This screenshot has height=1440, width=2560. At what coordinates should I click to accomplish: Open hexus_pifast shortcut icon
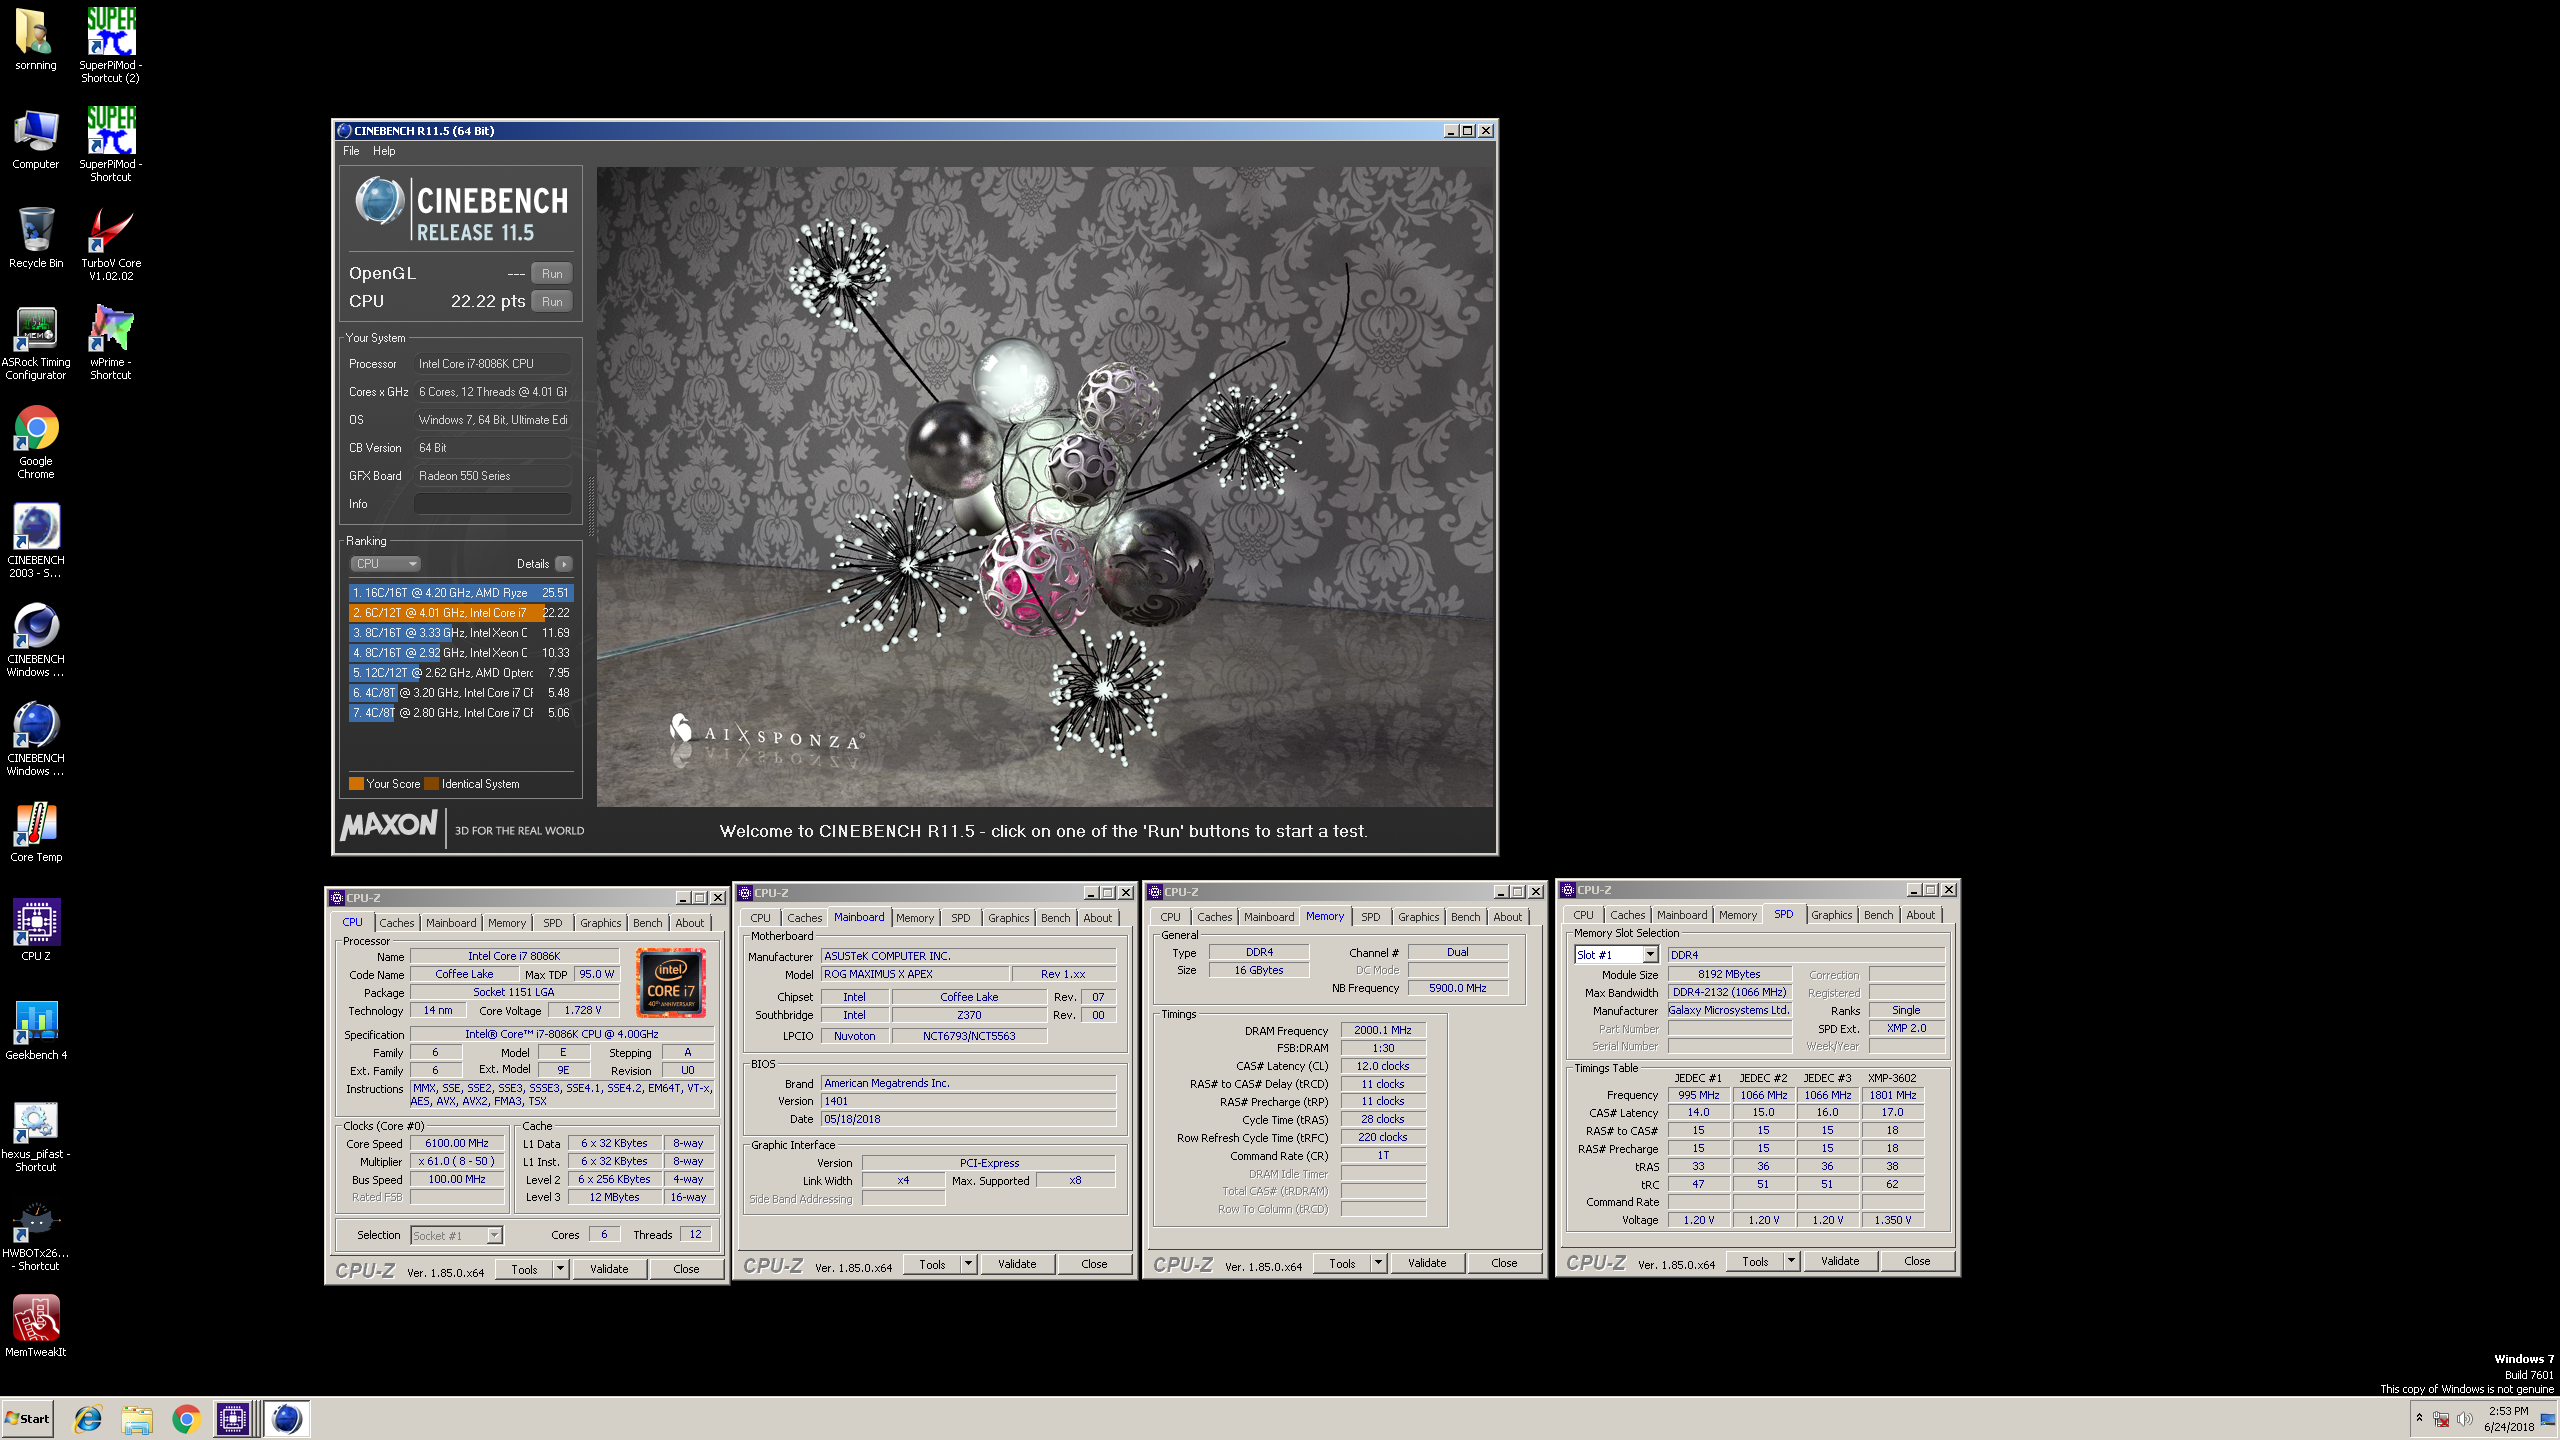pyautogui.click(x=35, y=1135)
